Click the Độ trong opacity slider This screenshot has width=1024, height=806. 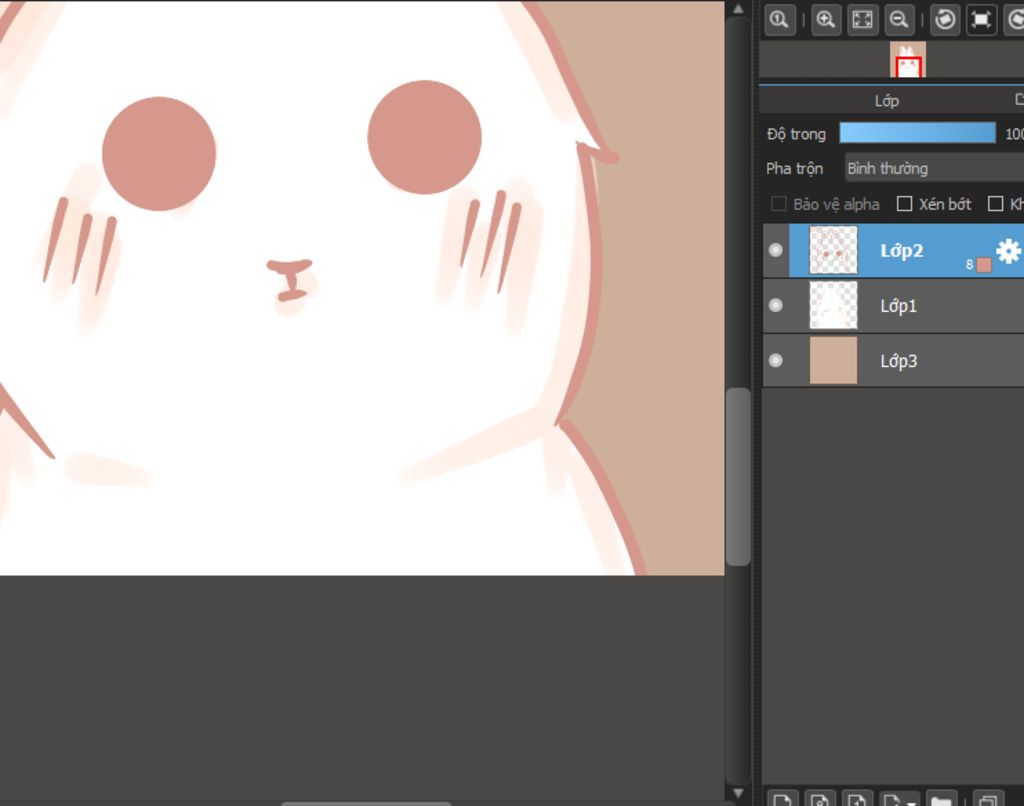pyautogui.click(x=918, y=133)
